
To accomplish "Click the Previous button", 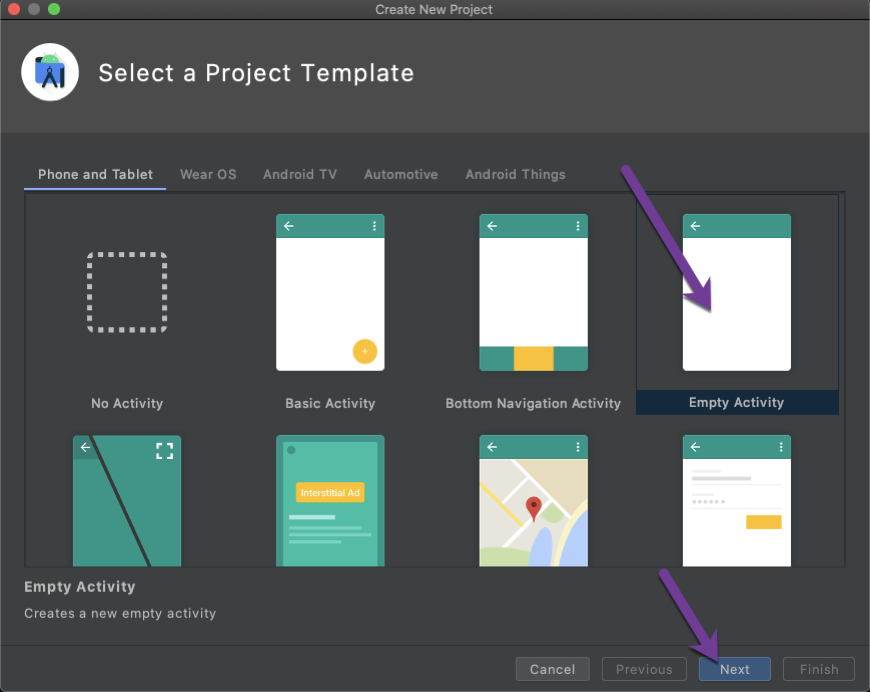I will tap(644, 669).
